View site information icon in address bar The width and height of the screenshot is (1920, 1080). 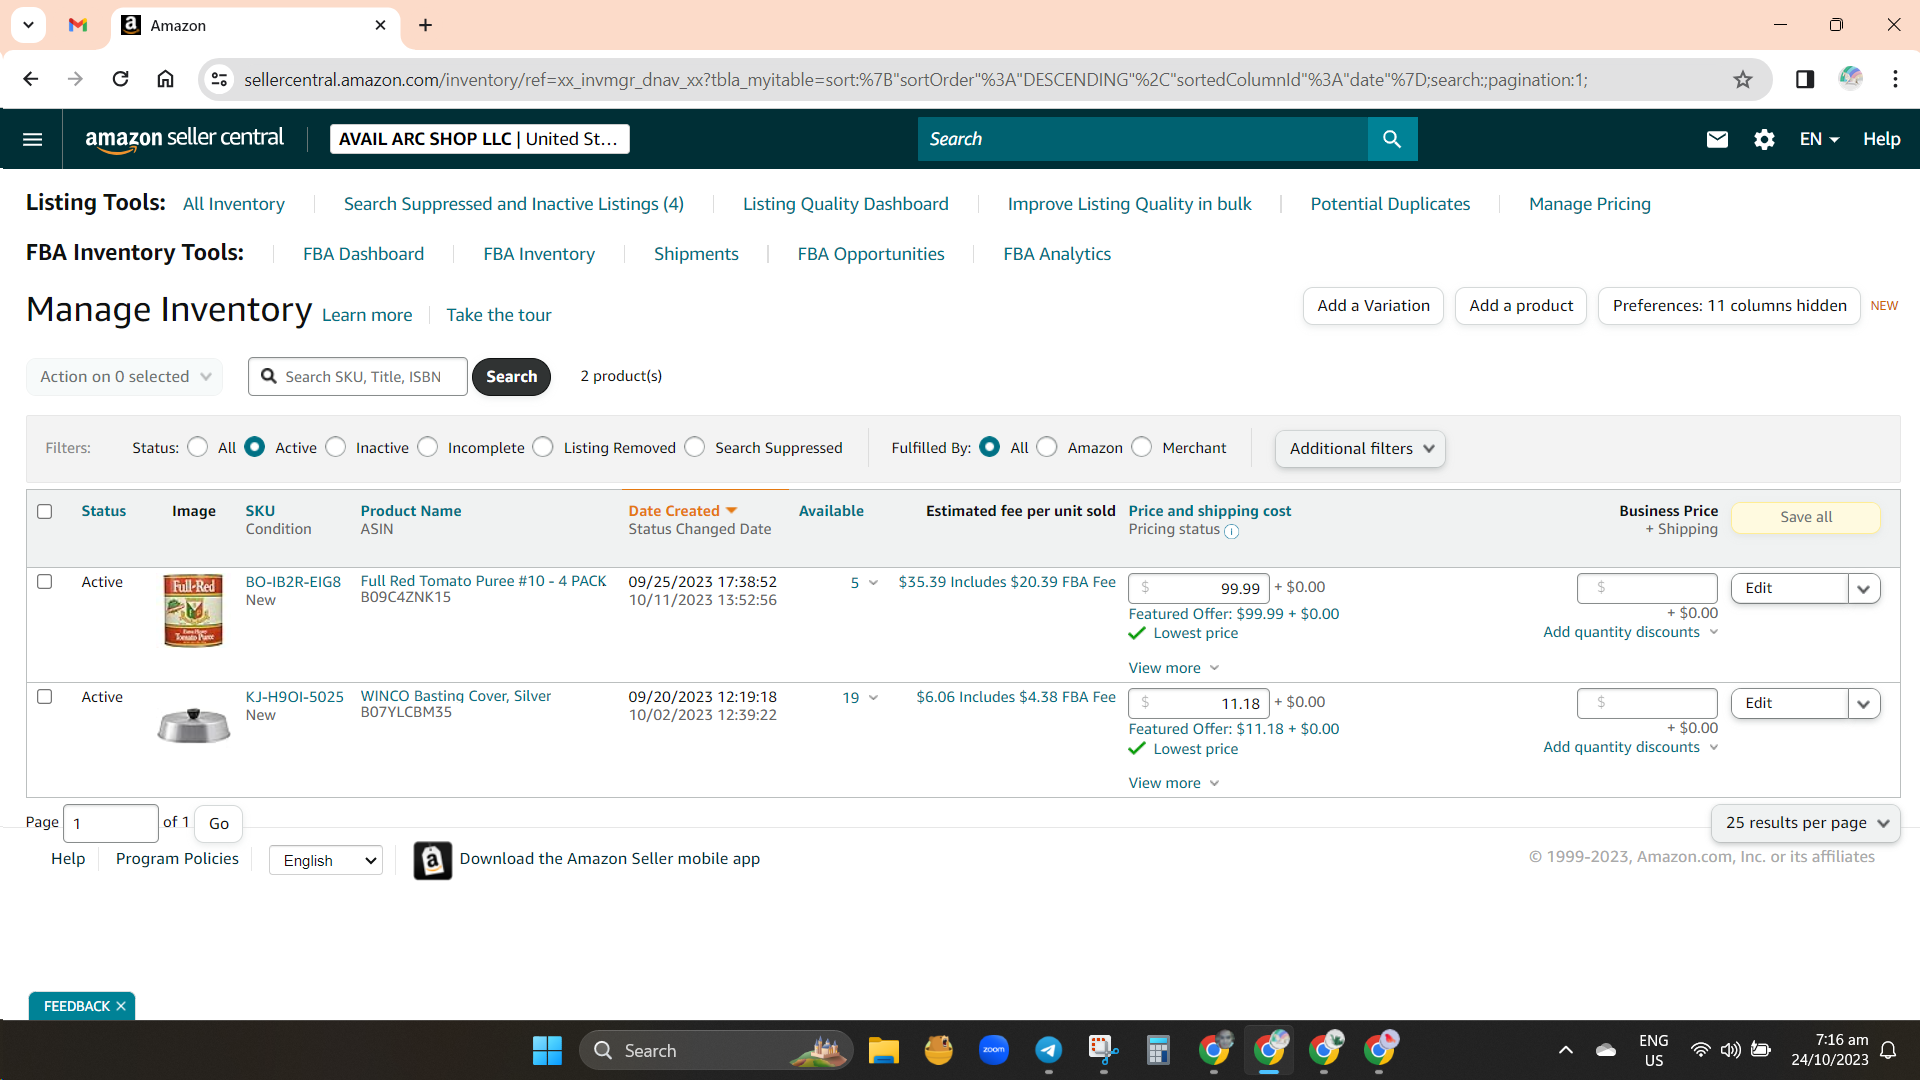tap(219, 79)
